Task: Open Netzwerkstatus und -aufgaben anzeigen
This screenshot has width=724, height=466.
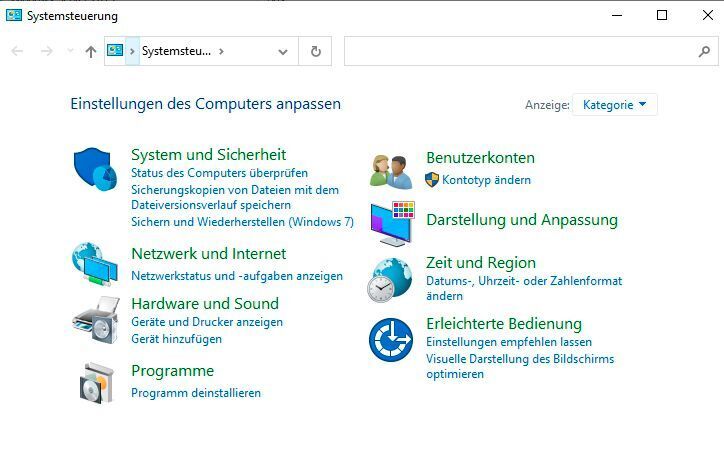Action: click(237, 276)
